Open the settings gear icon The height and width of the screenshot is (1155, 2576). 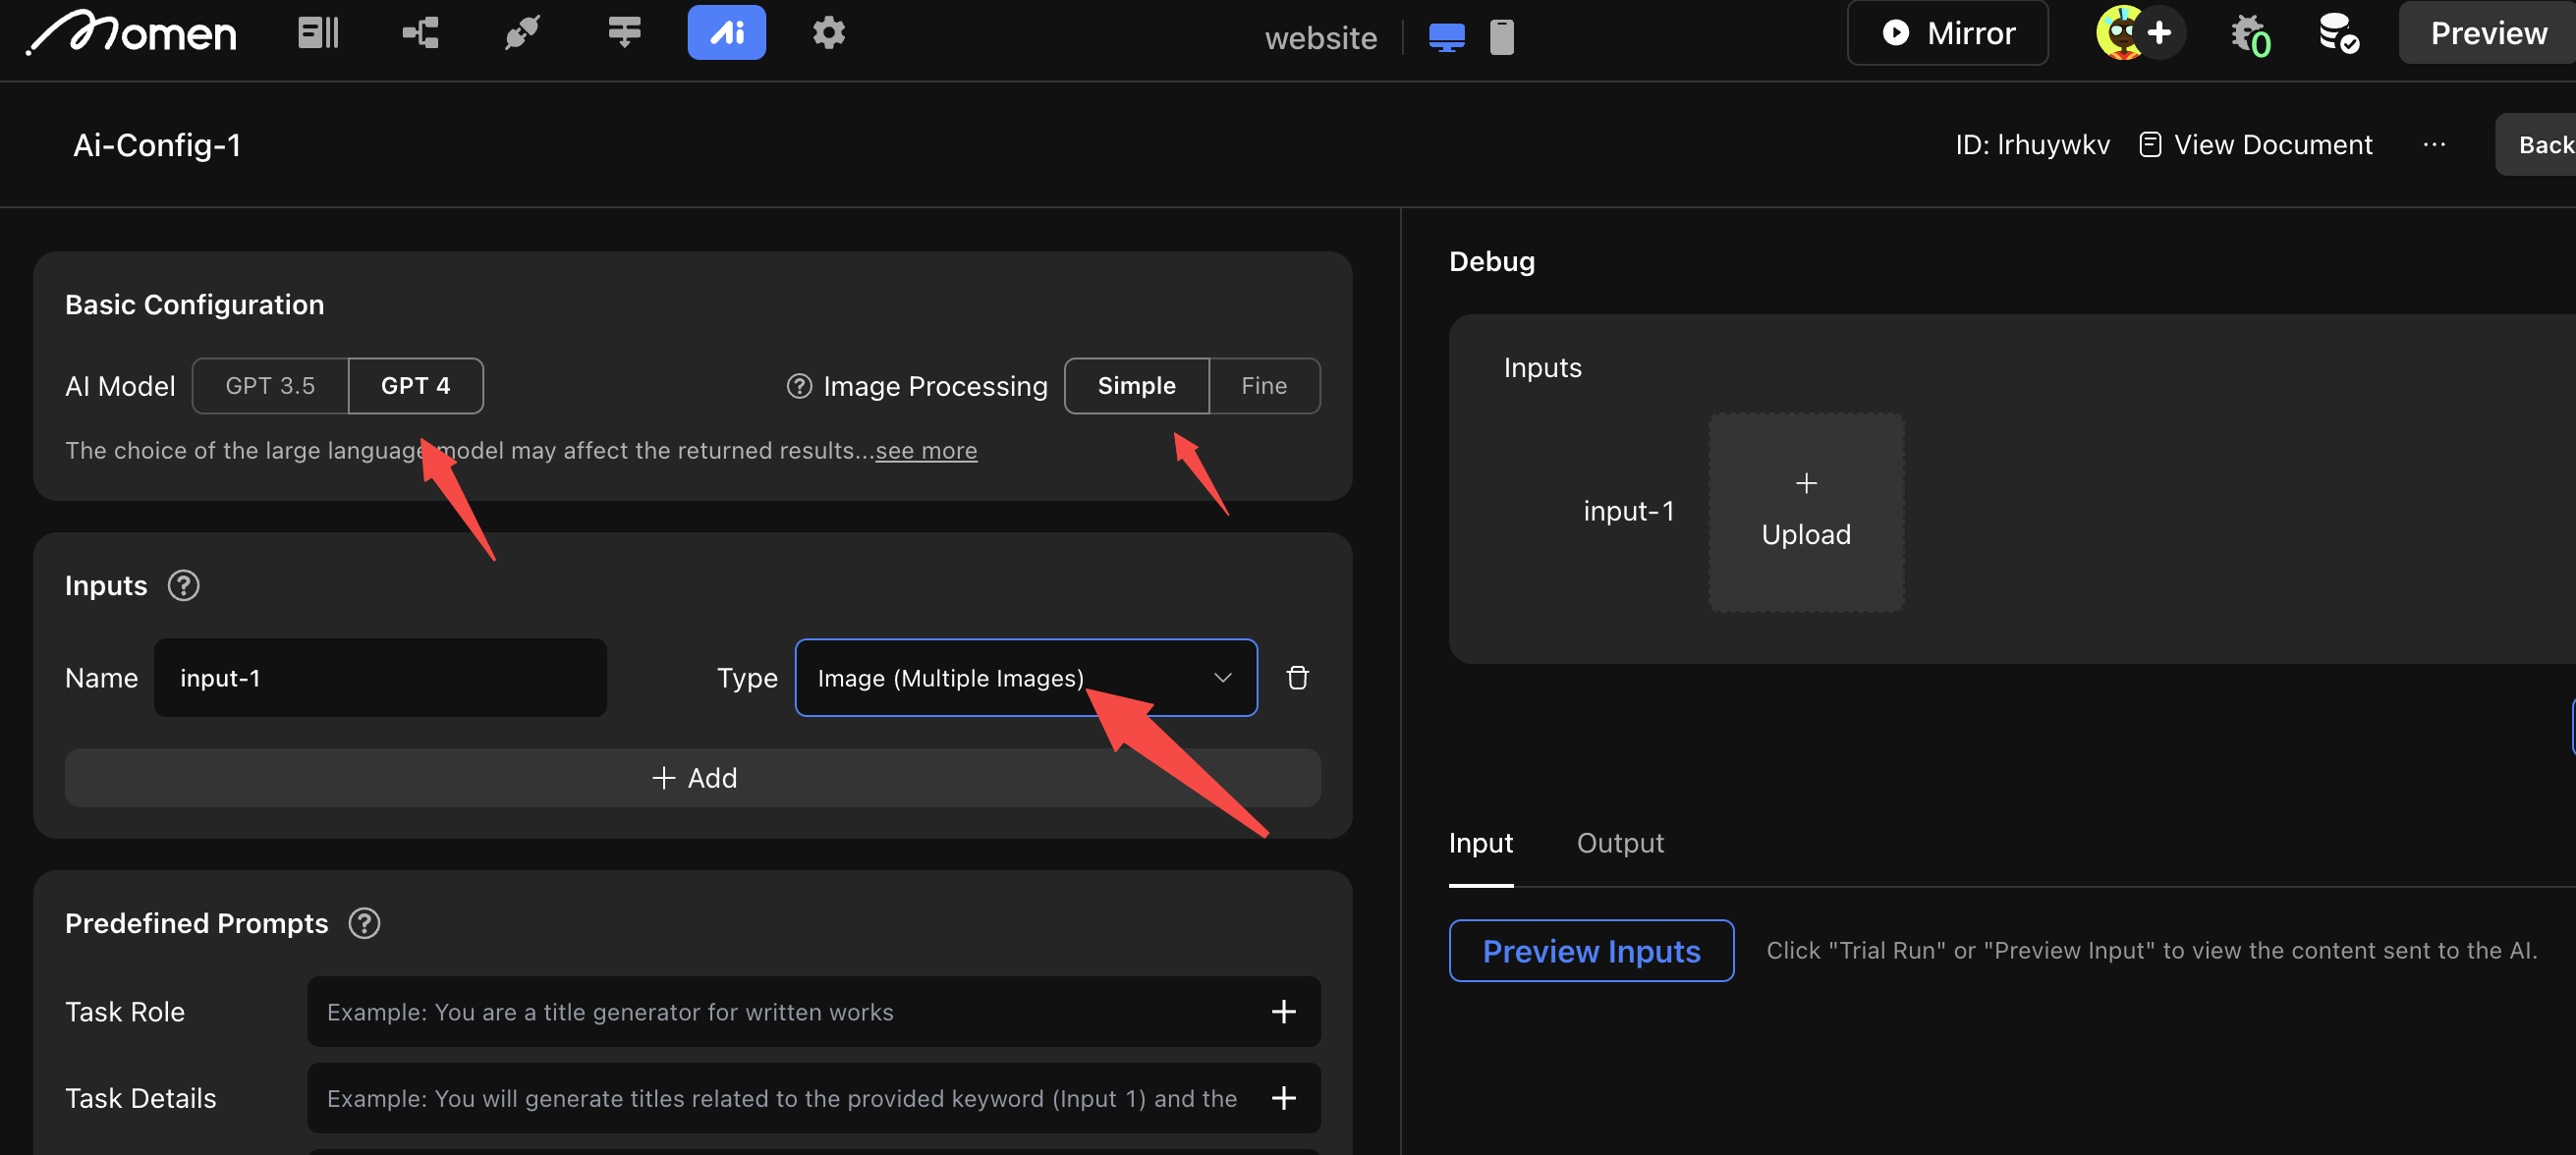coord(828,33)
